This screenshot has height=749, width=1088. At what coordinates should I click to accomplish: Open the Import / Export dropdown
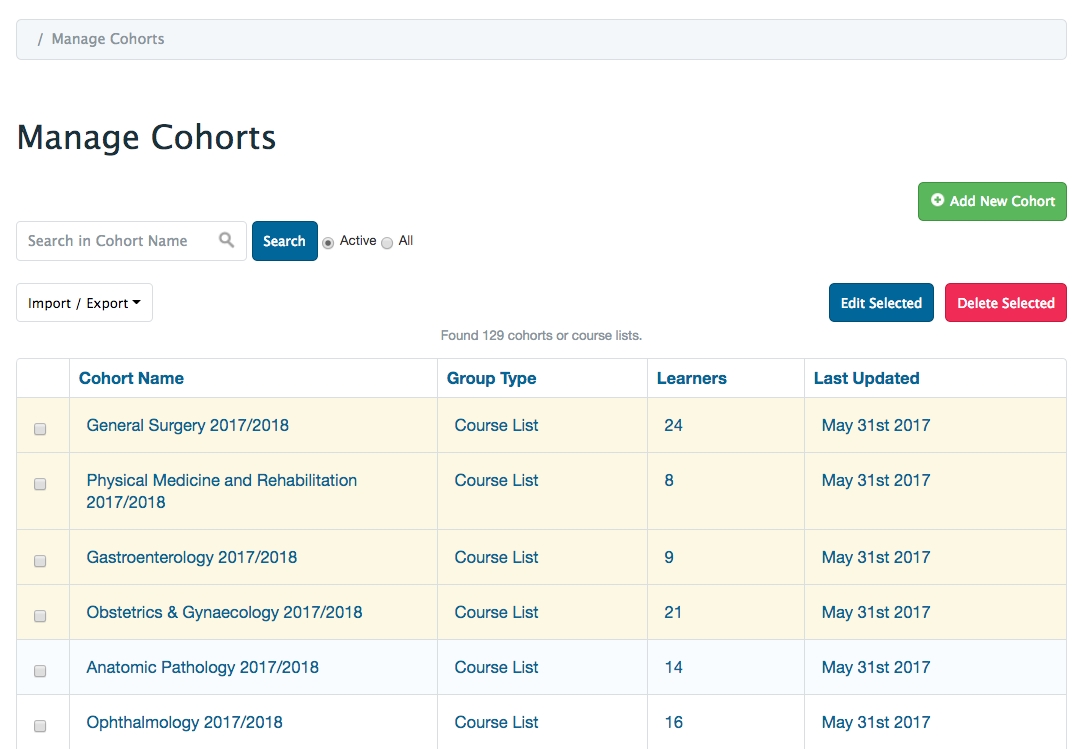click(x=84, y=303)
